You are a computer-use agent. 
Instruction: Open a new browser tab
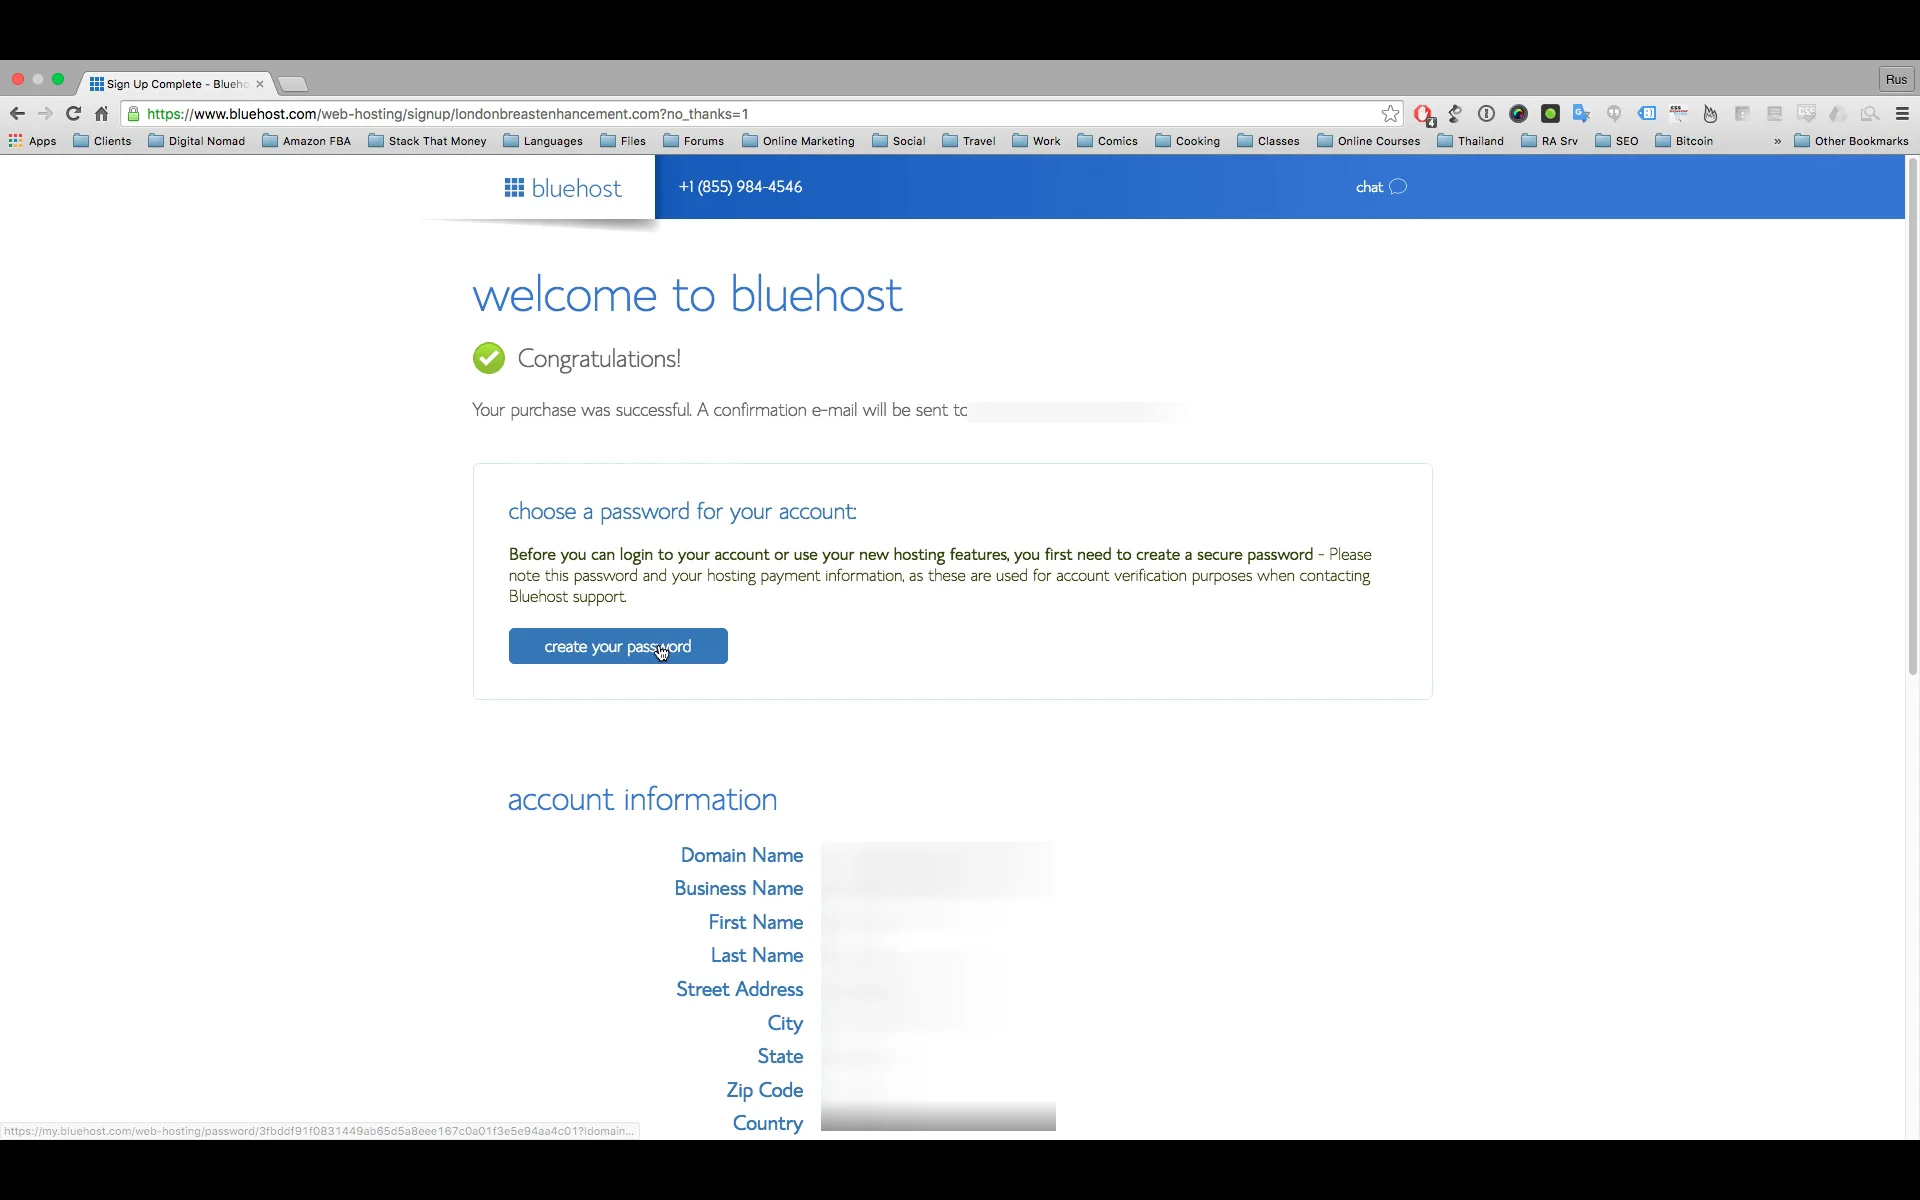(x=292, y=84)
